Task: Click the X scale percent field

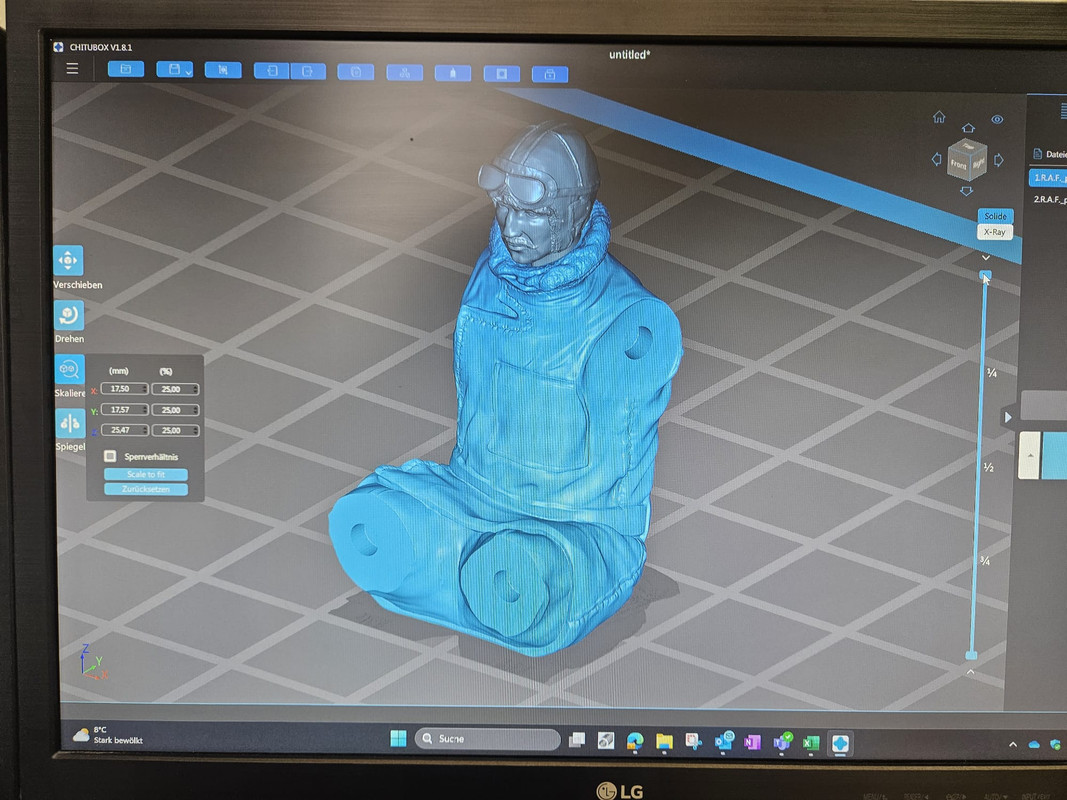Action: (x=176, y=389)
